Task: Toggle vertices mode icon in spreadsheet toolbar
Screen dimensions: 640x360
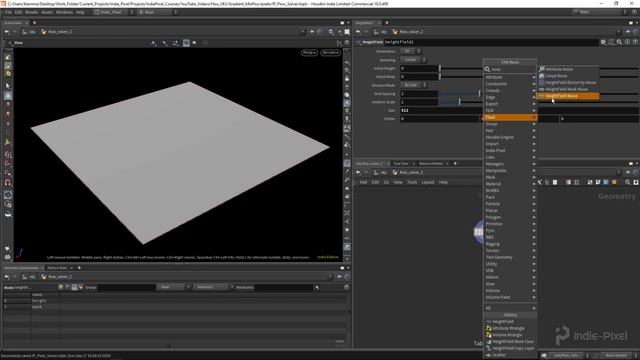Action: pyautogui.click(x=67, y=287)
